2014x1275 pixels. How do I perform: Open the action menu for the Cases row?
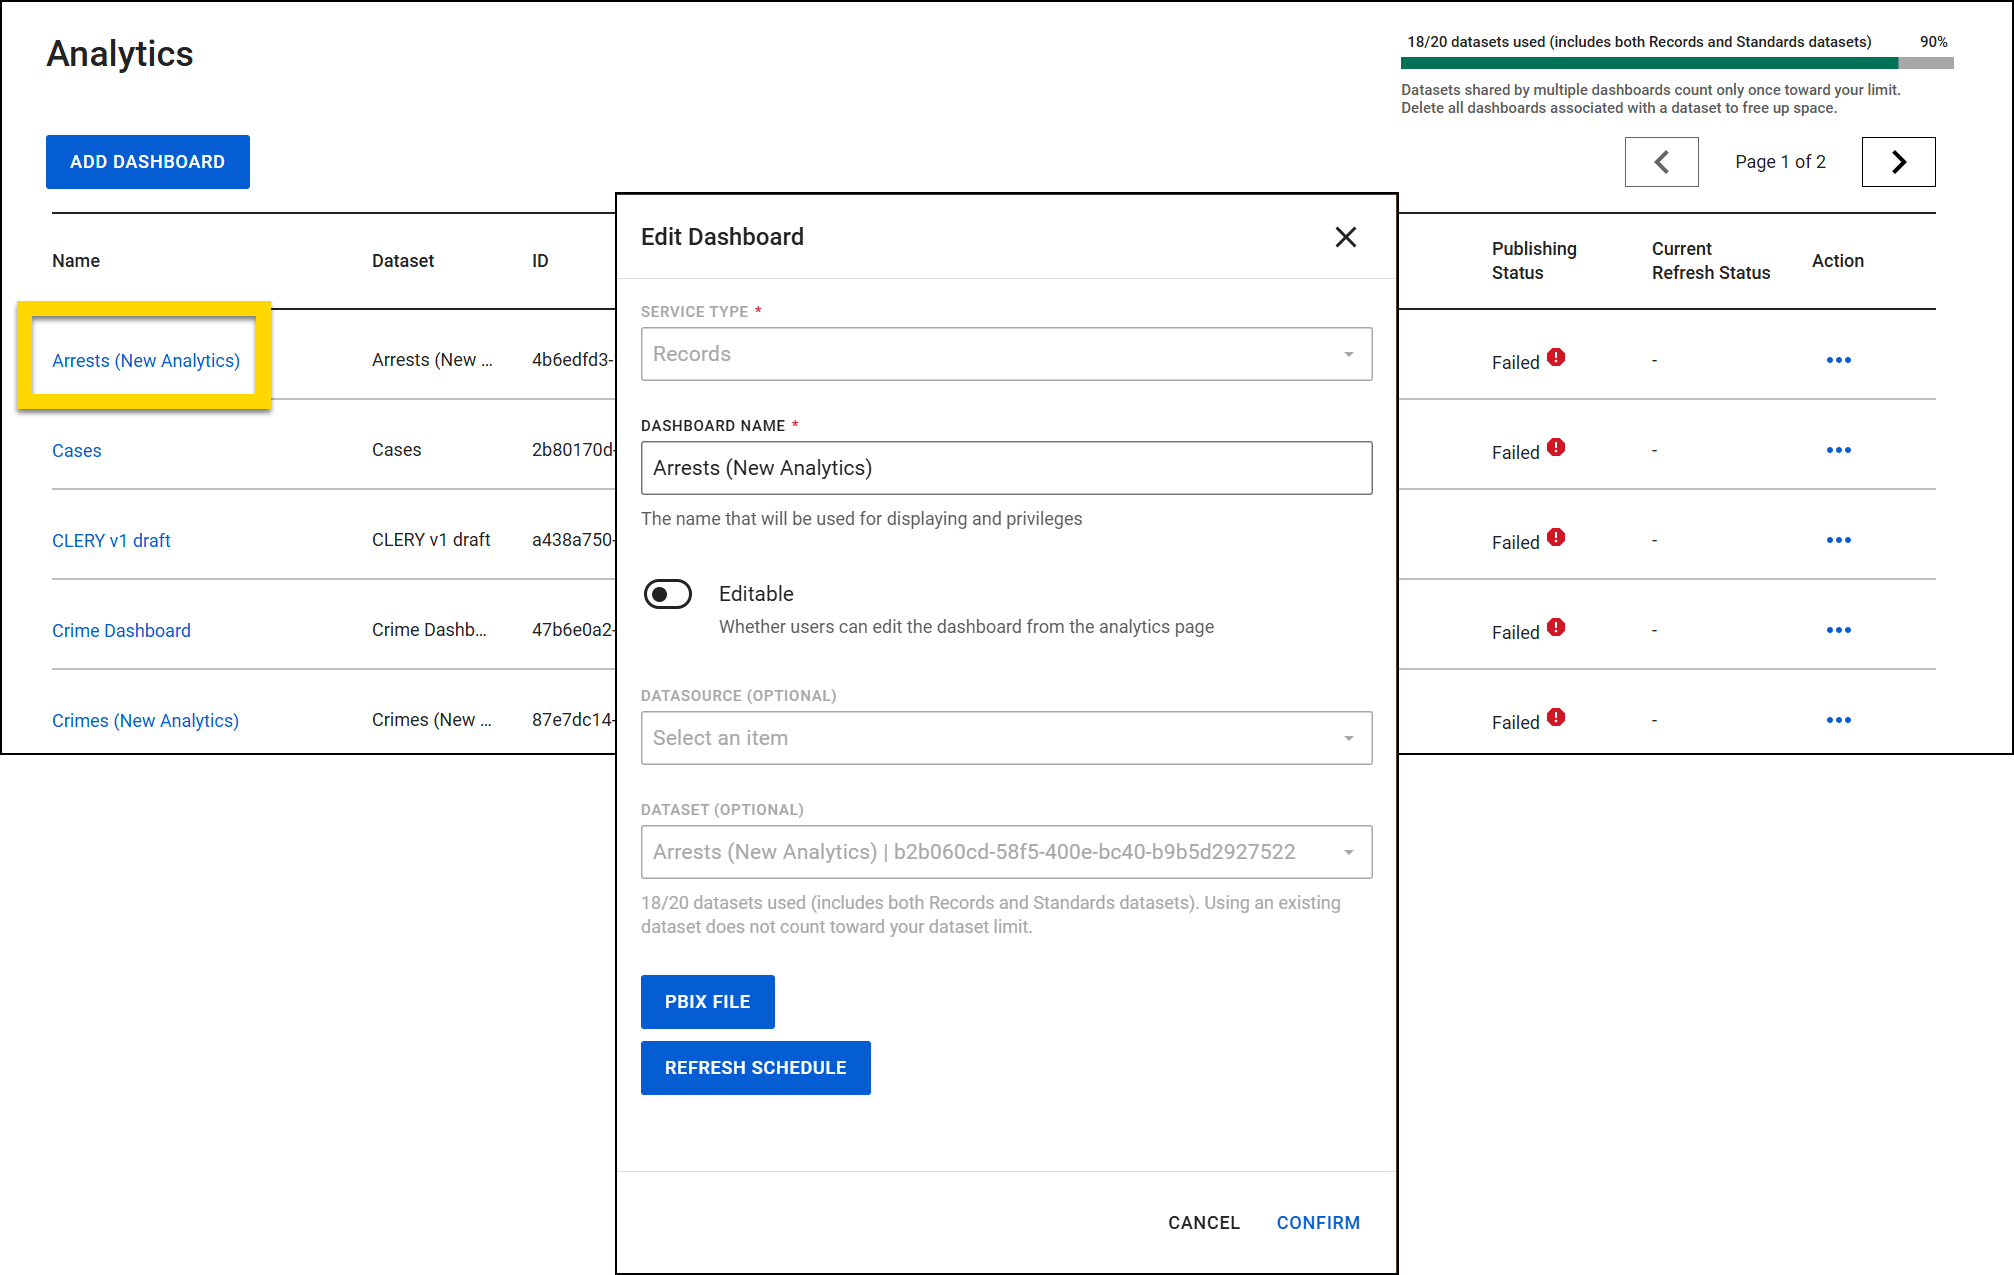coord(1838,450)
